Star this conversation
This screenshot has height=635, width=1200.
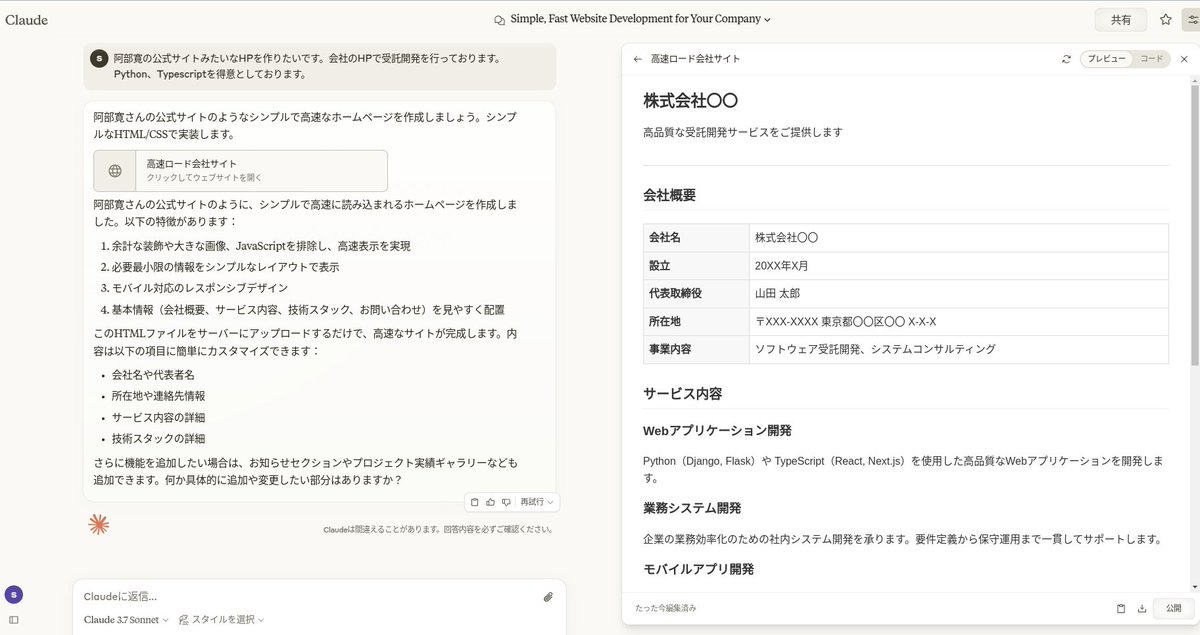point(1166,19)
